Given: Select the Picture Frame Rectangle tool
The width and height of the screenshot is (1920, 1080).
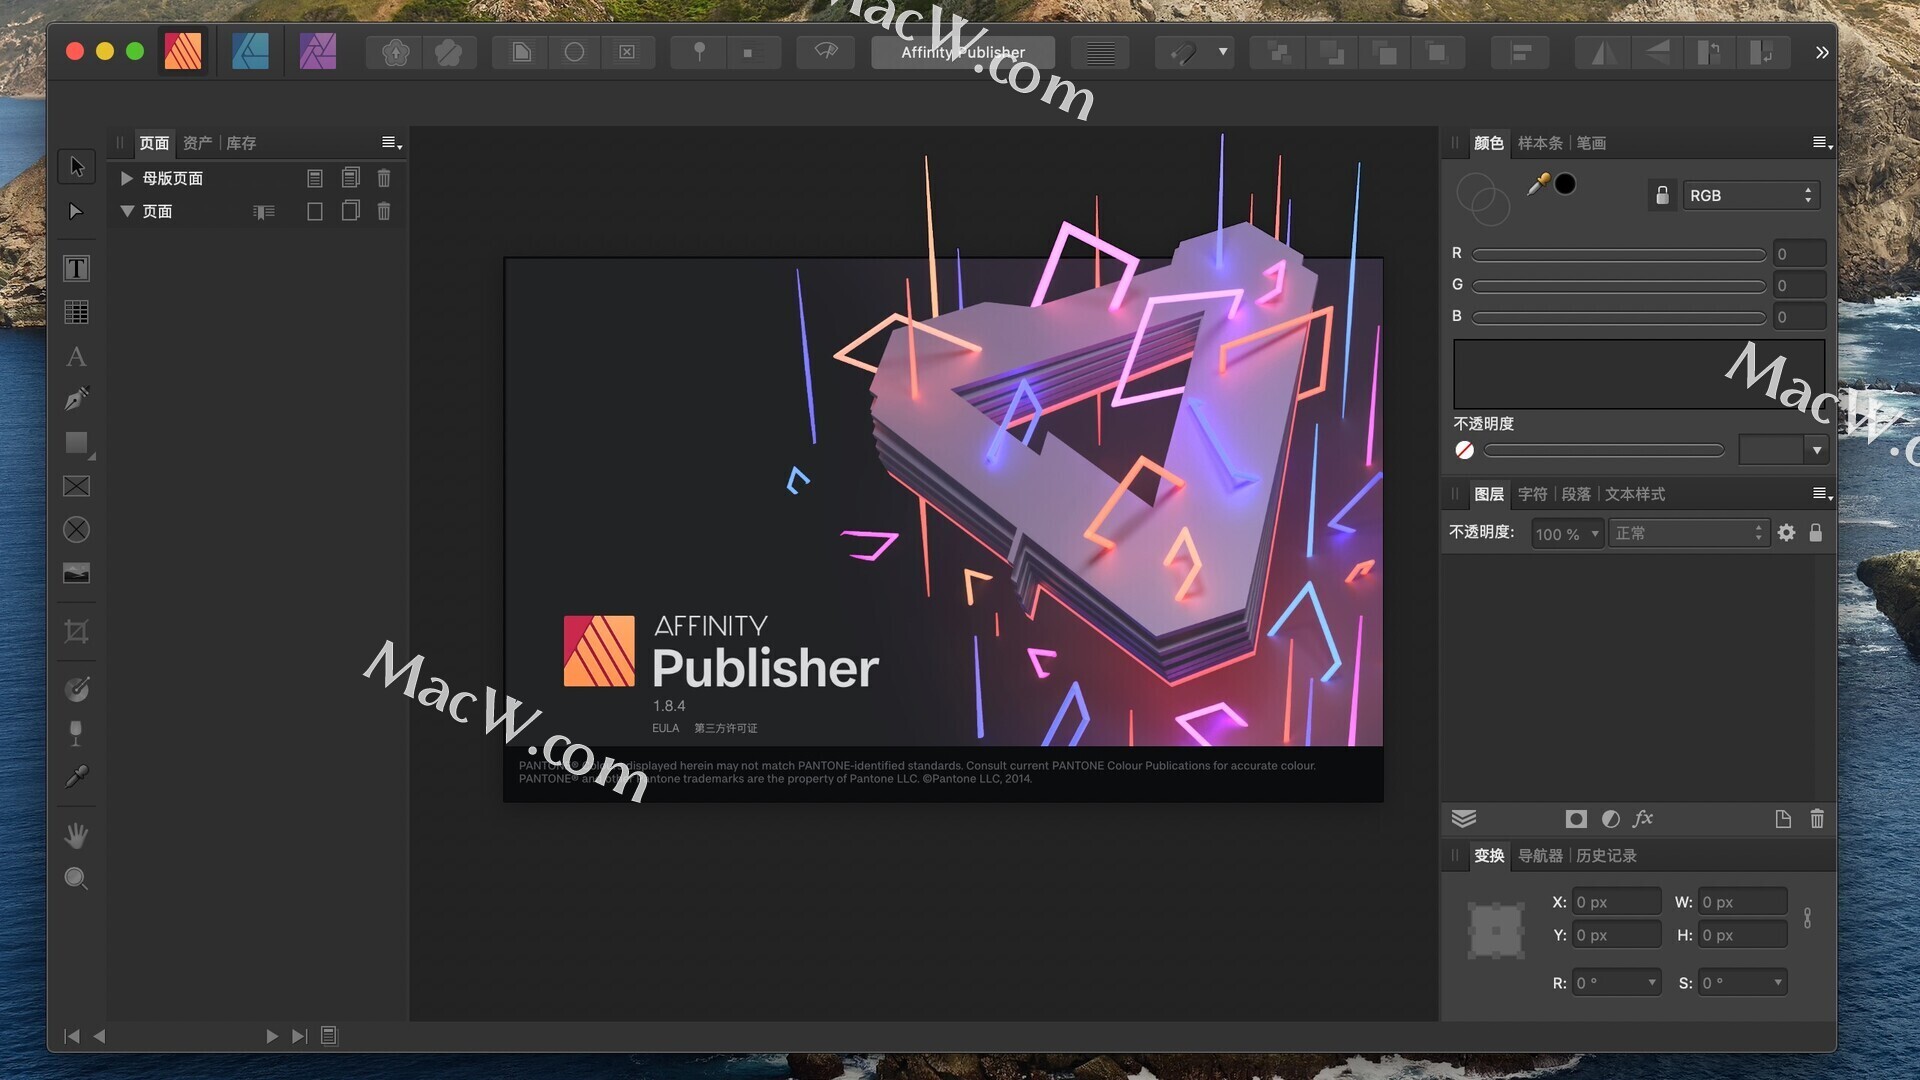Looking at the screenshot, I should pos(77,486).
